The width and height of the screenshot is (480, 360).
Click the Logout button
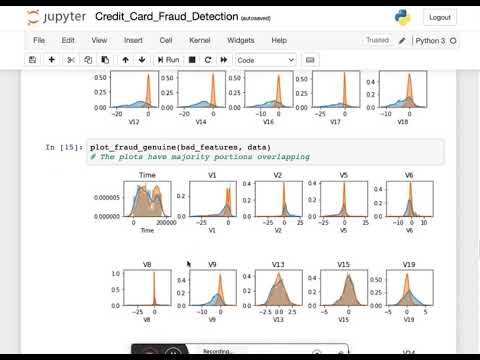point(440,17)
